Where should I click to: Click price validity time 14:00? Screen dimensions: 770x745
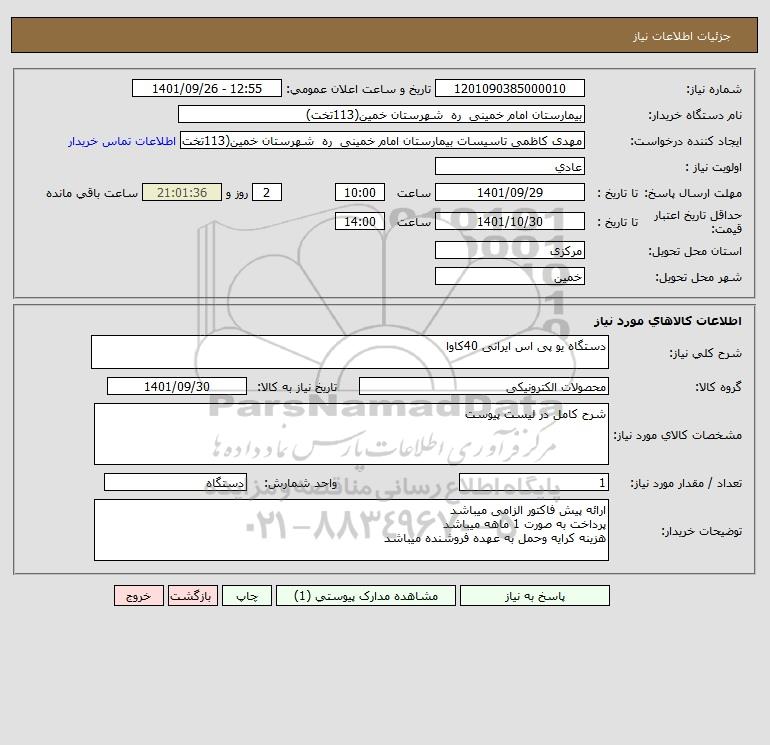[x=359, y=221]
